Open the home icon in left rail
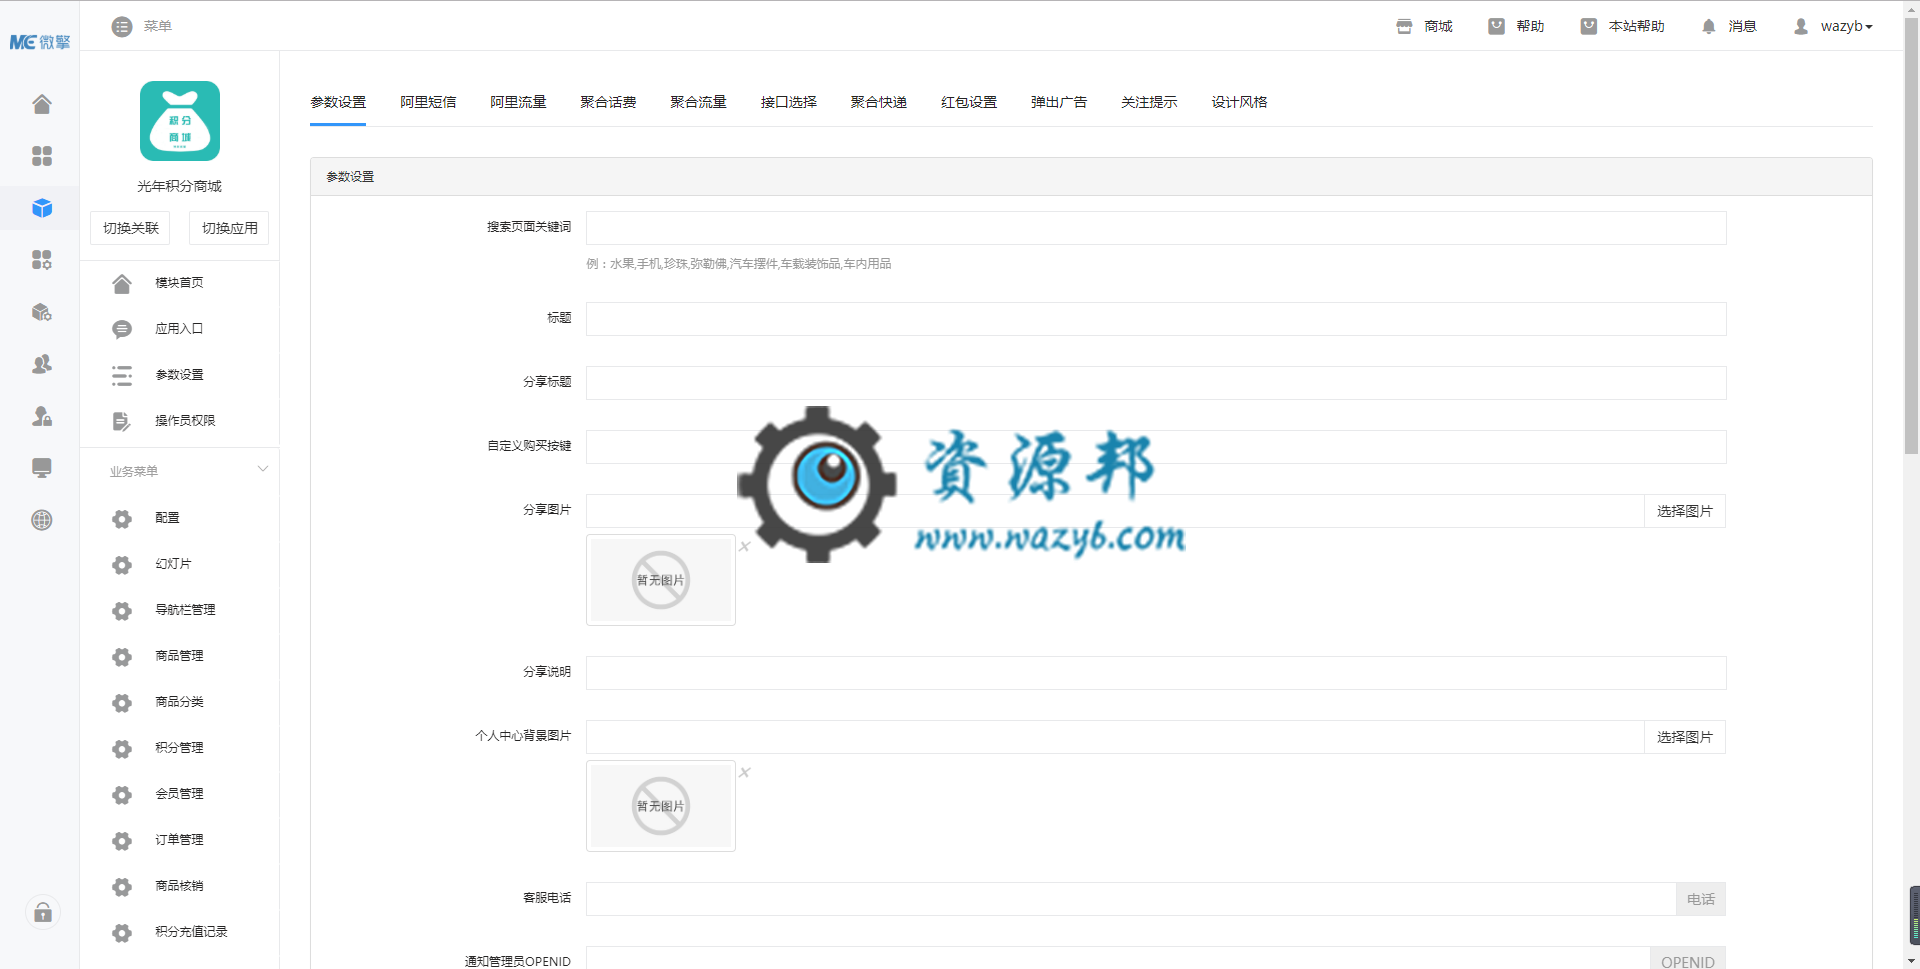The height and width of the screenshot is (969, 1920). pyautogui.click(x=42, y=104)
